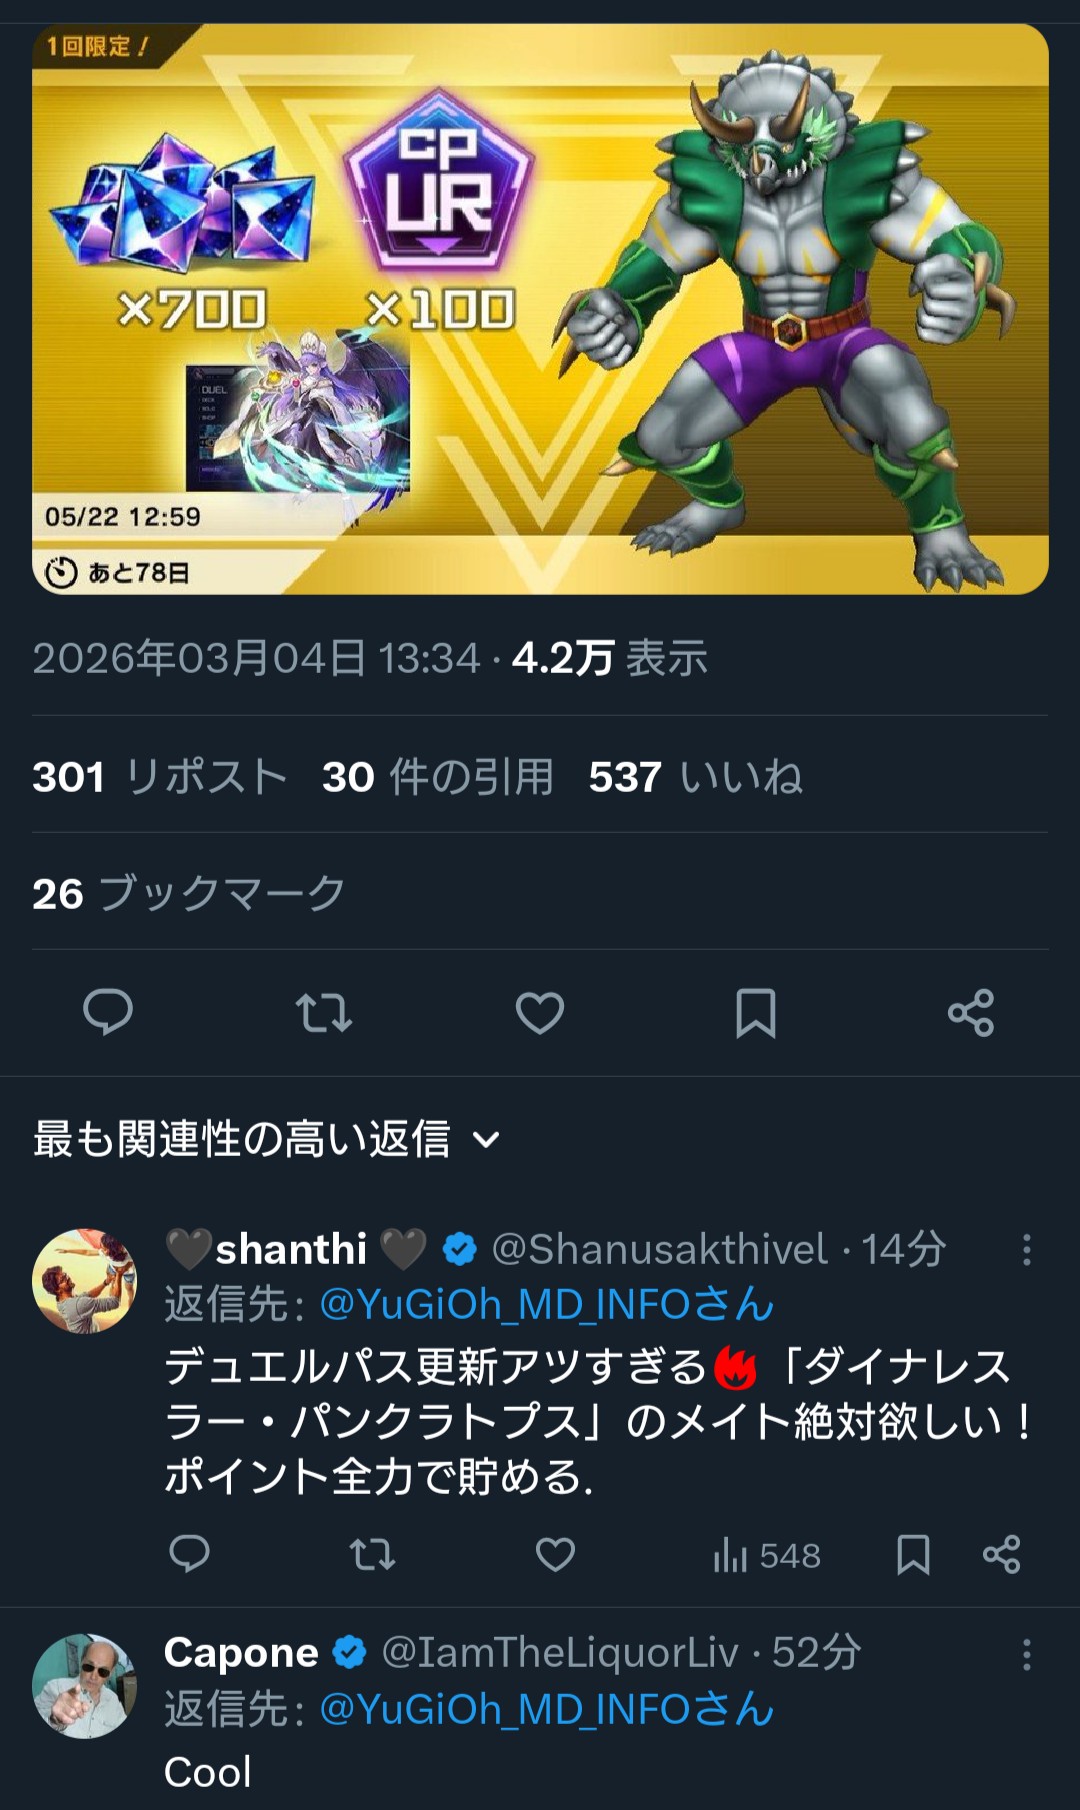
Task: View analytics showing 548 views
Action: tap(767, 1556)
